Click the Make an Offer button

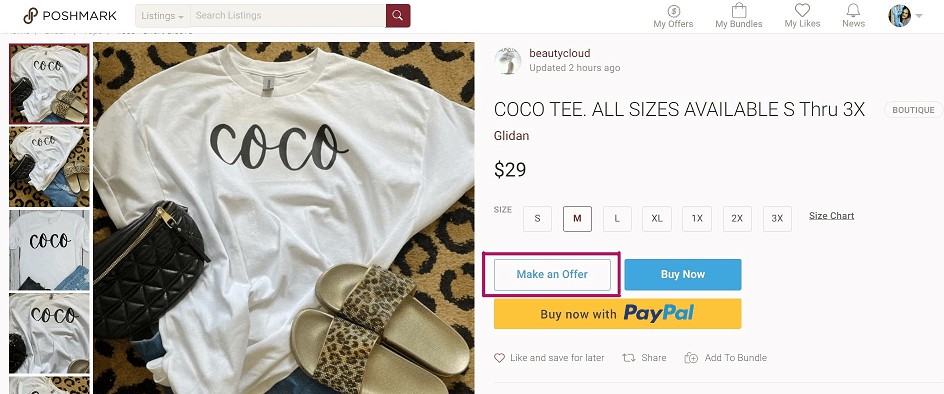pos(552,275)
